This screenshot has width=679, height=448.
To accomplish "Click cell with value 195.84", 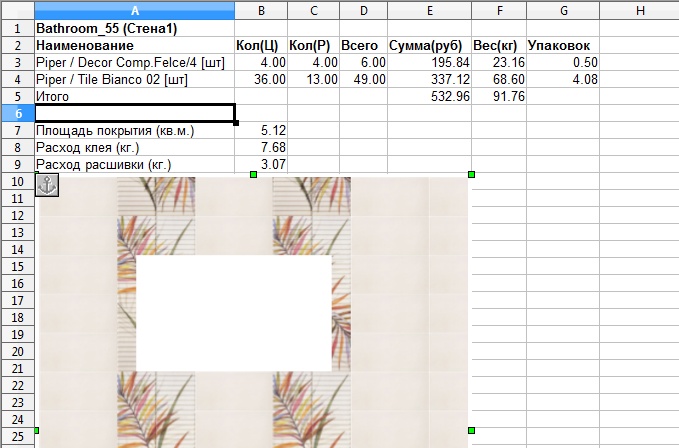I will coord(430,62).
